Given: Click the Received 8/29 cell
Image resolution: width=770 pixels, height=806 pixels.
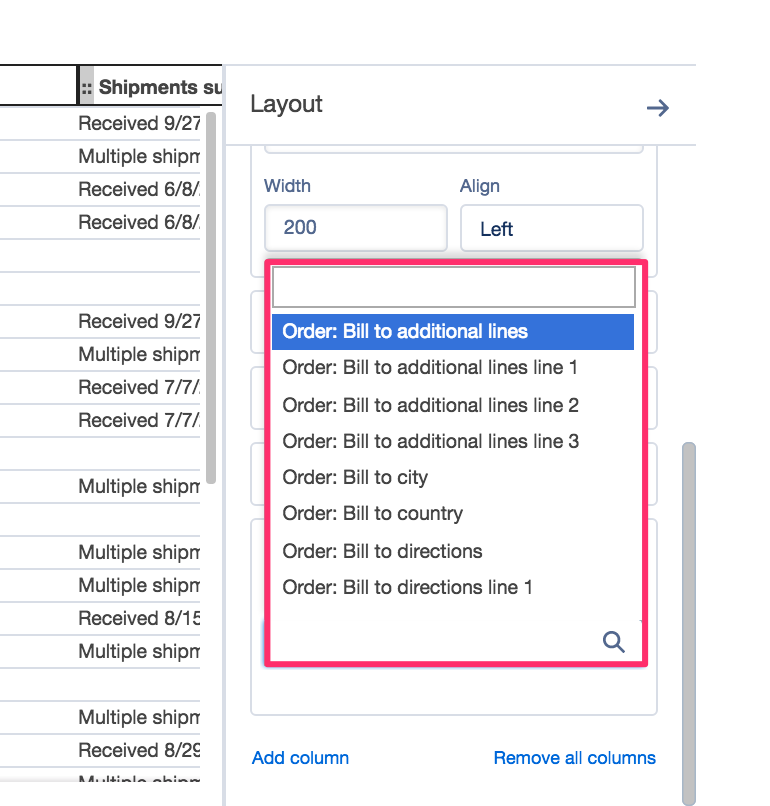Looking at the screenshot, I should click(x=139, y=750).
